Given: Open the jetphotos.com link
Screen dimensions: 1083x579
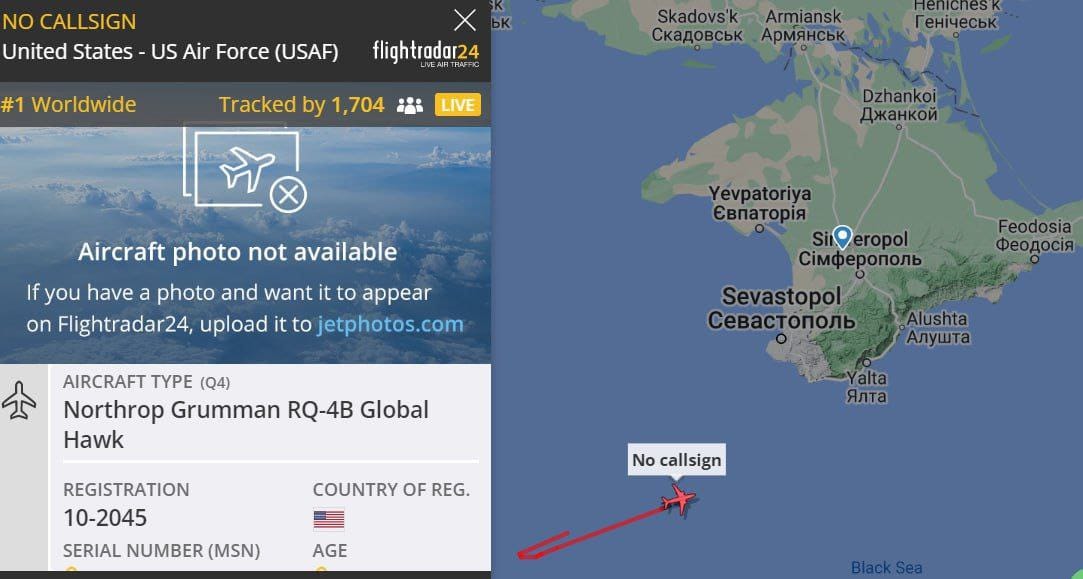Looking at the screenshot, I should (390, 324).
